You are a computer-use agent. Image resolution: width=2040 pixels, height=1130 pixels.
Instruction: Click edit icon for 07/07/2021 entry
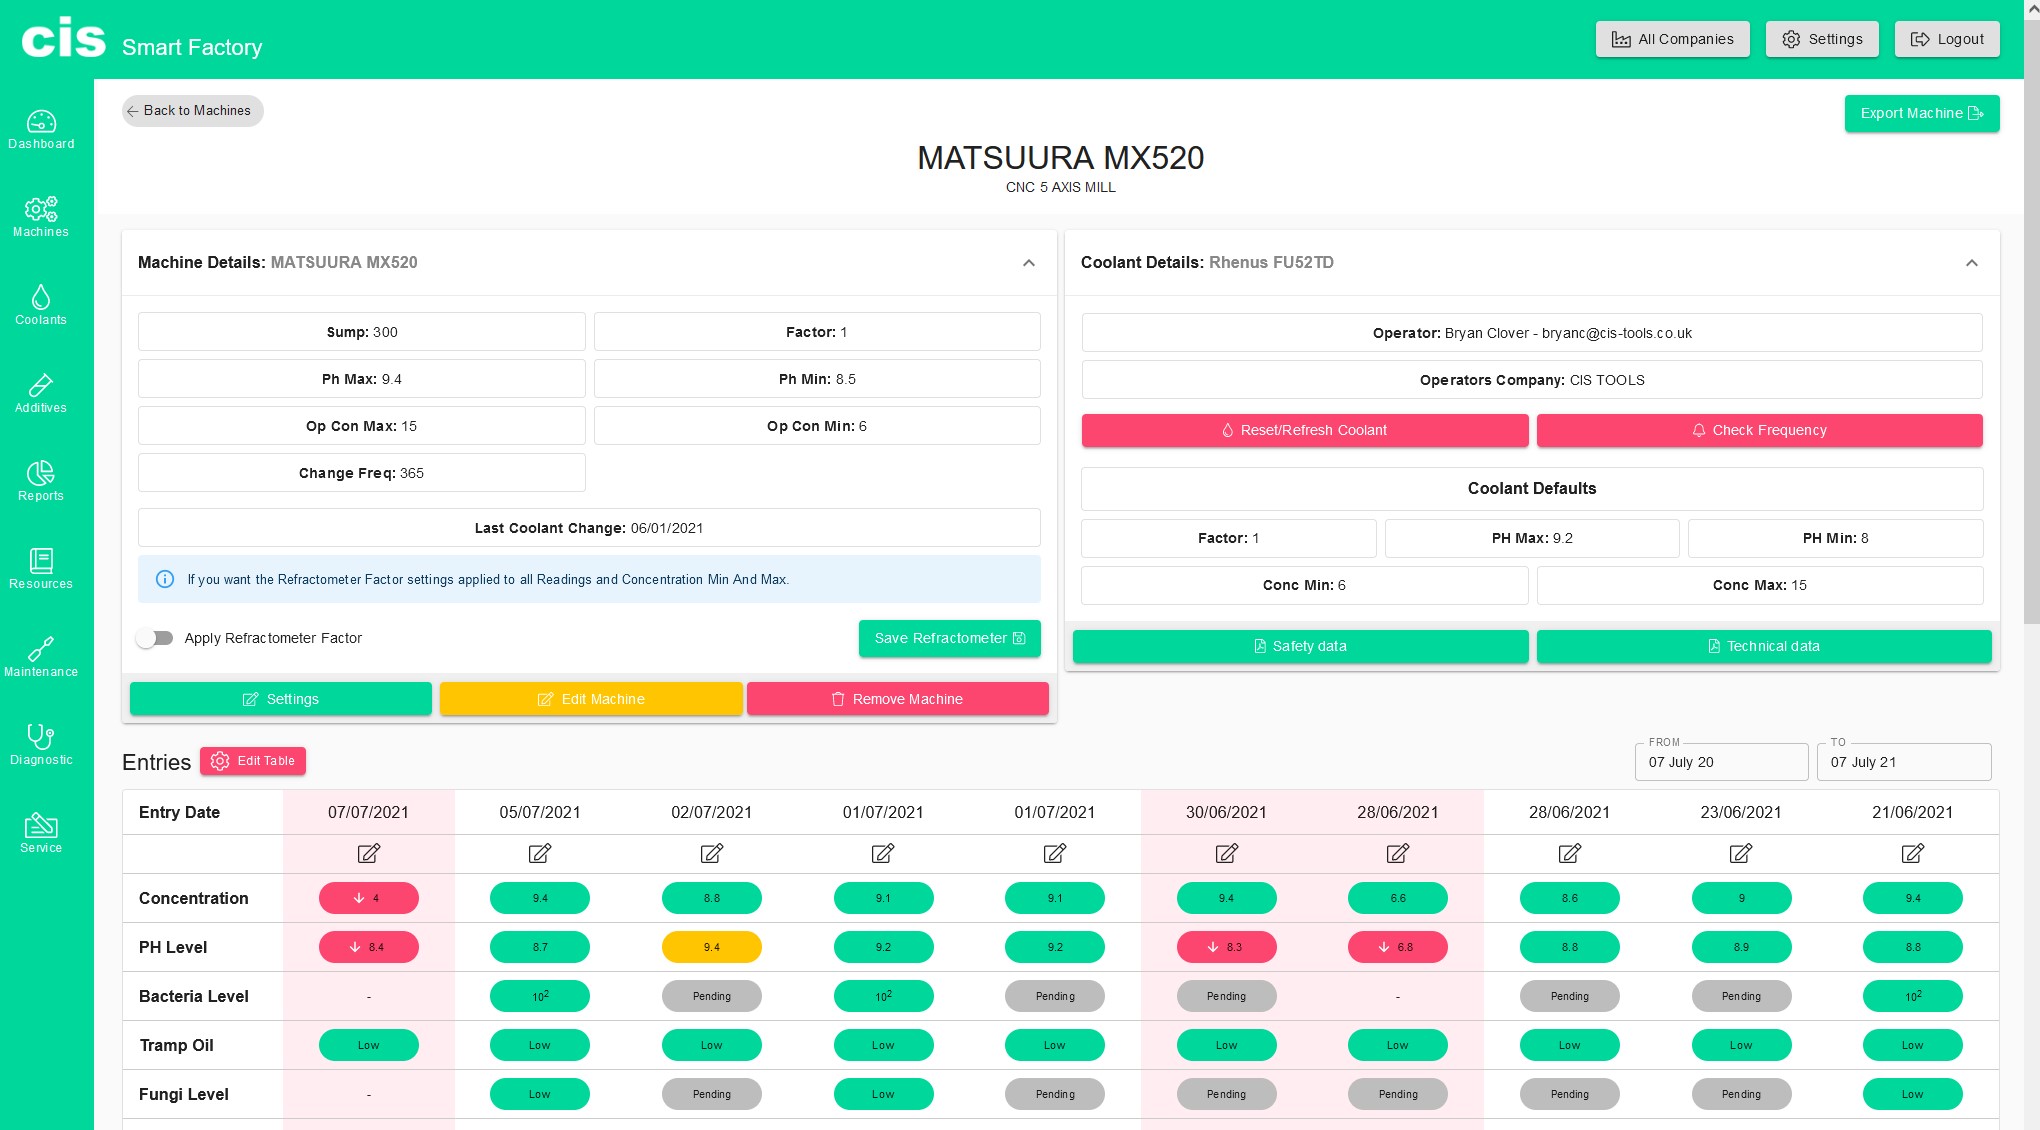click(x=368, y=853)
